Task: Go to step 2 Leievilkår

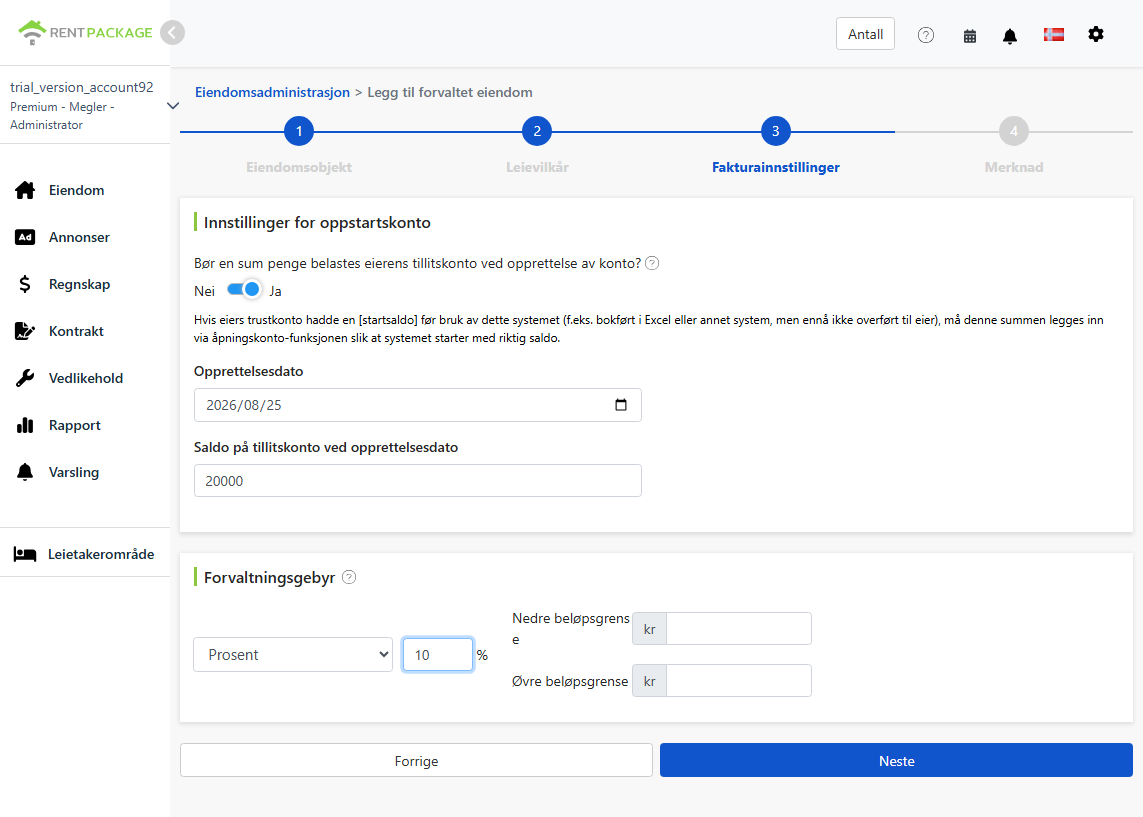Action: 537,131
